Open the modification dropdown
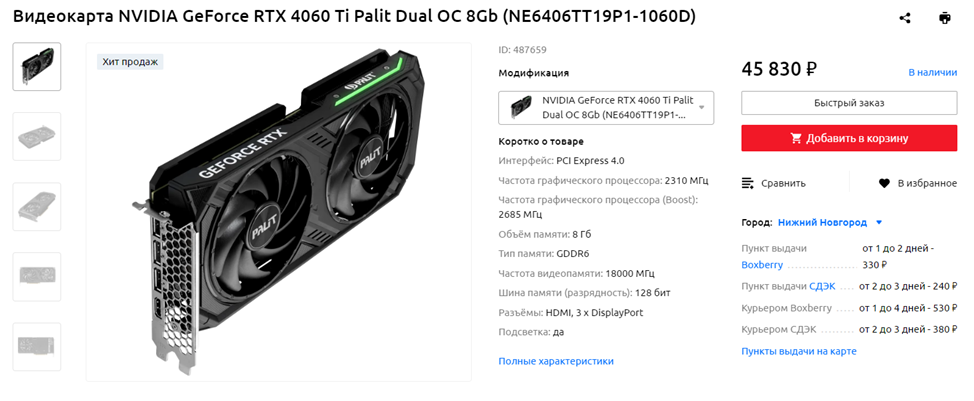The width and height of the screenshot is (974, 401). (x=606, y=108)
